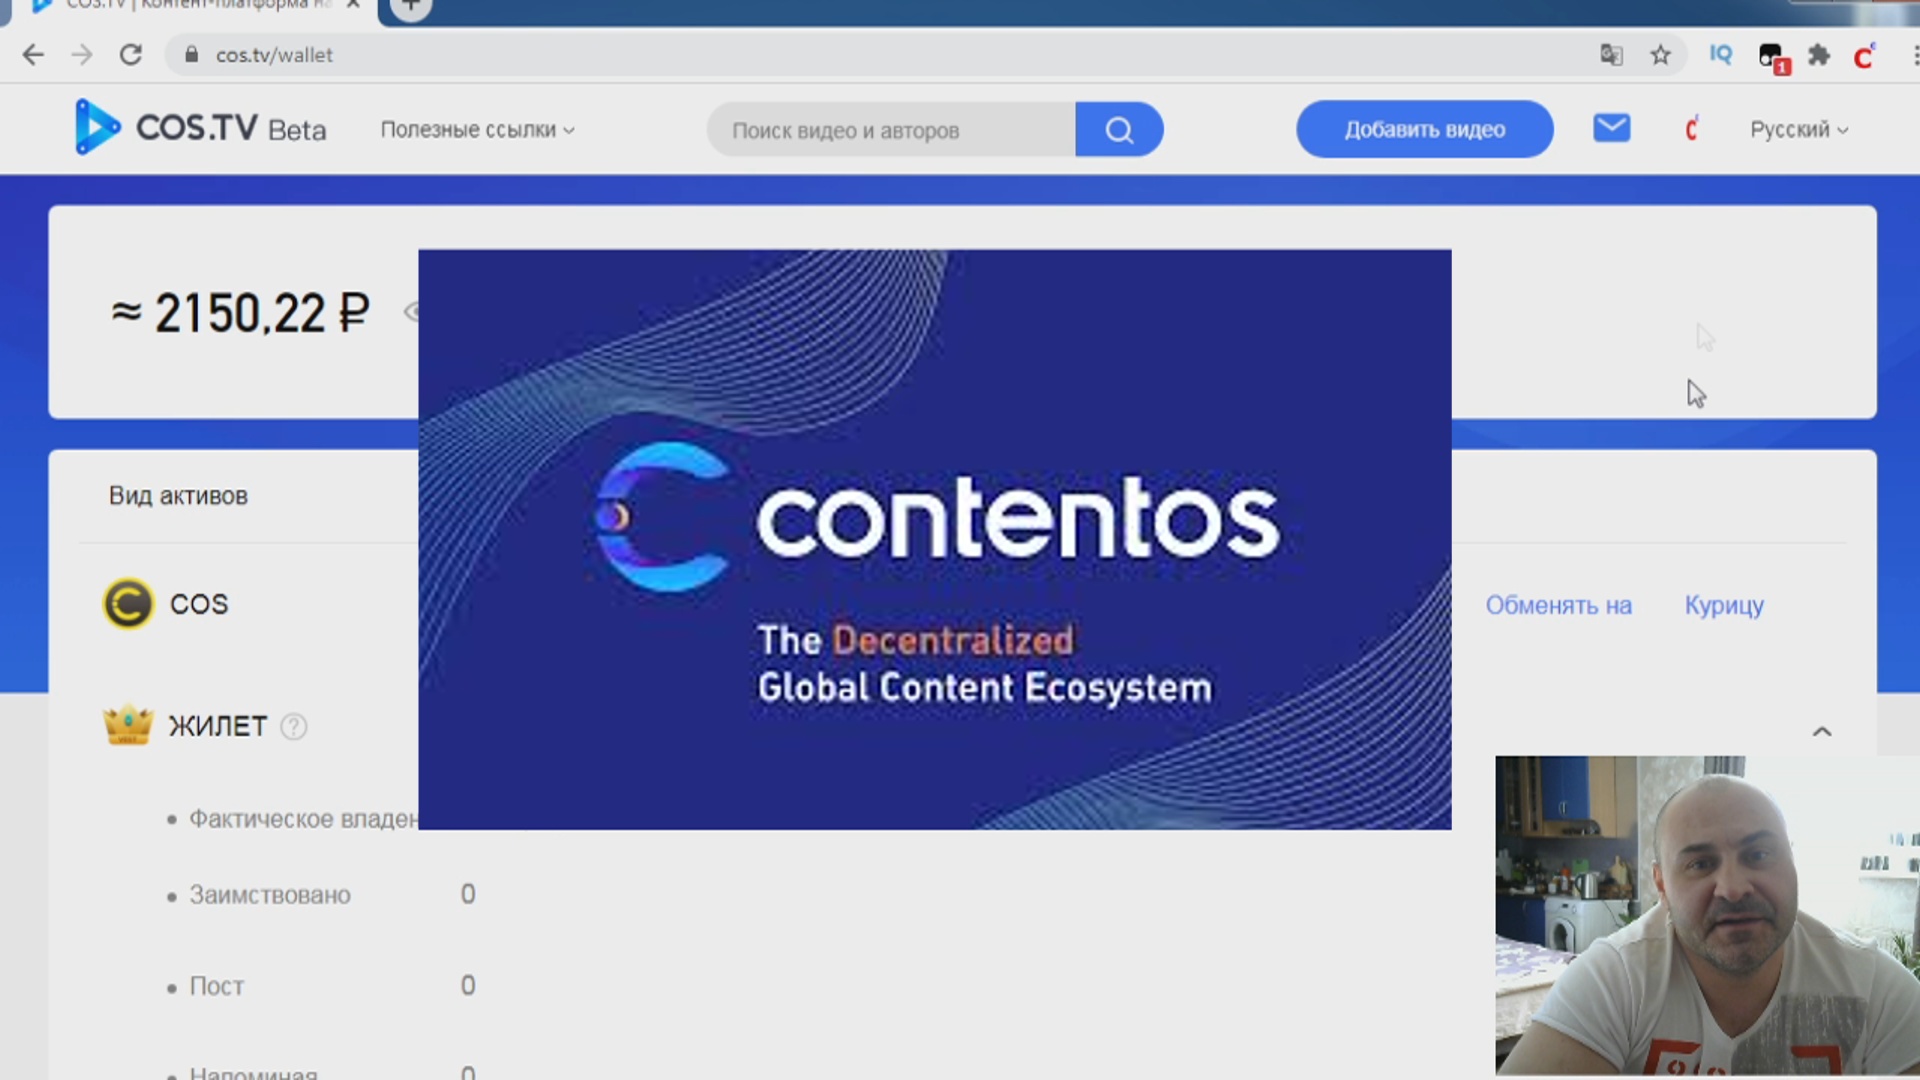The image size is (1920, 1080).
Task: Open a new browser tab
Action: (411, 6)
